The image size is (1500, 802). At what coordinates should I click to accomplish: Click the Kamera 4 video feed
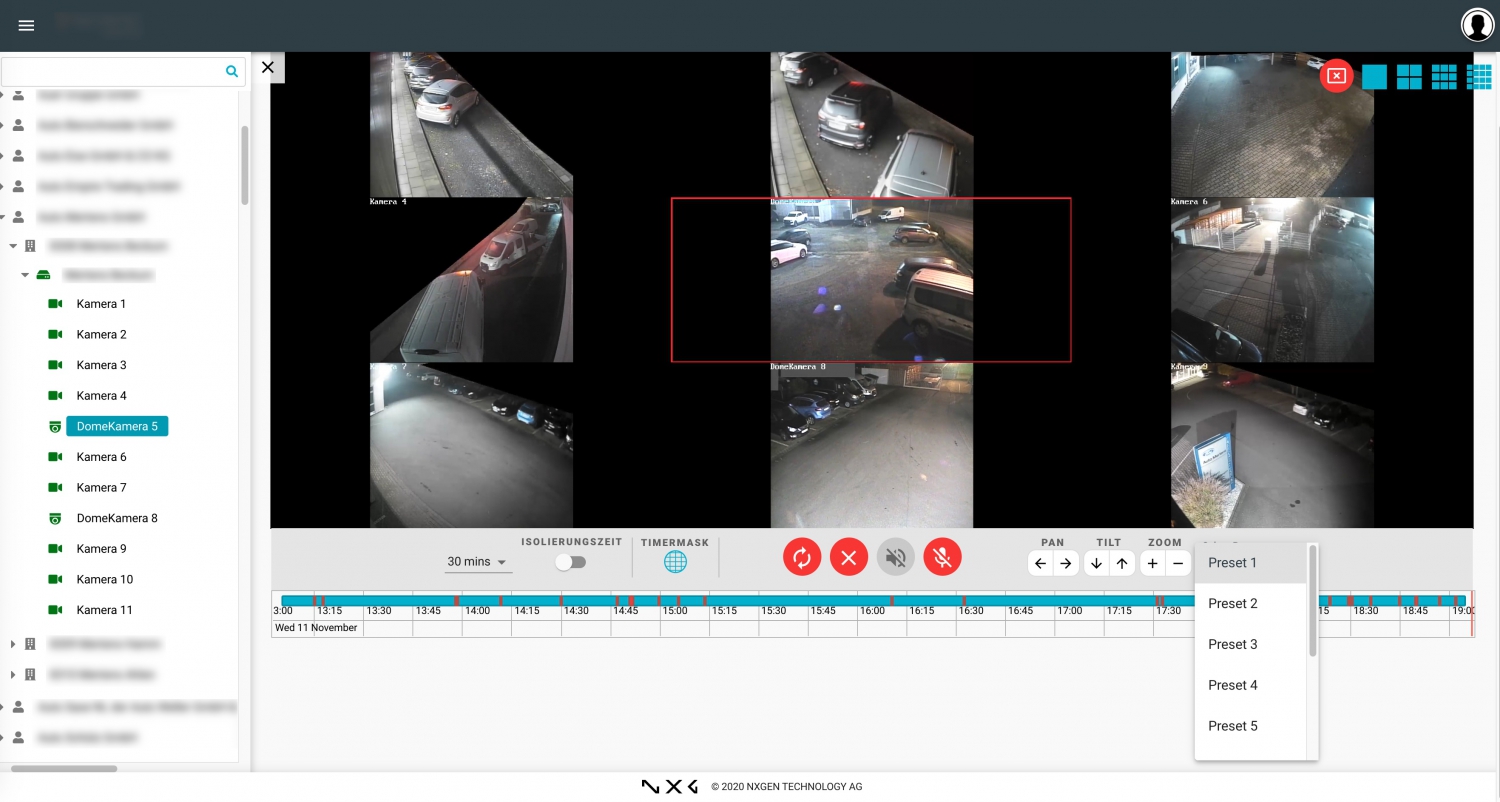point(471,280)
